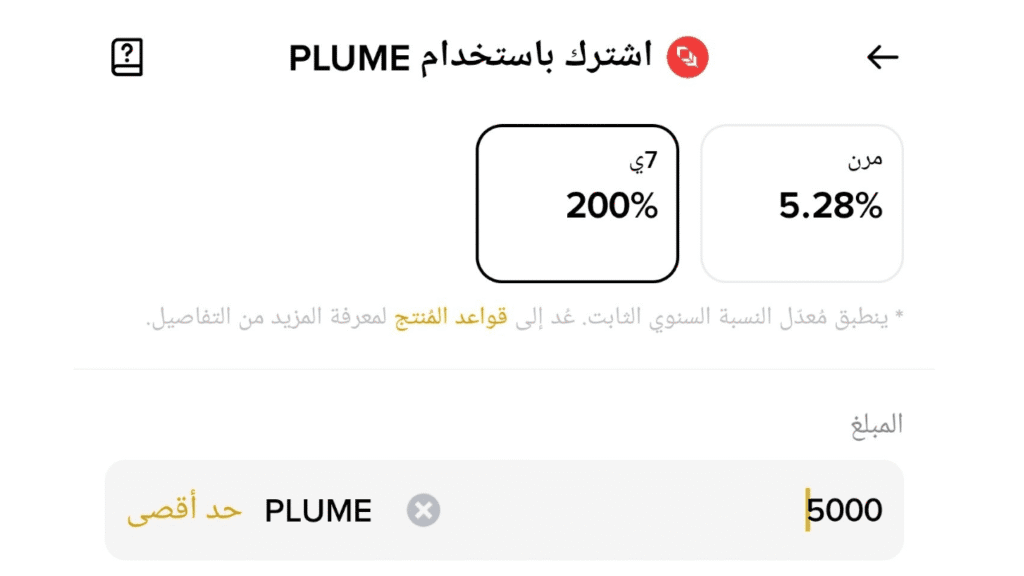Click the PLUME word in the header title

[x=350, y=58]
